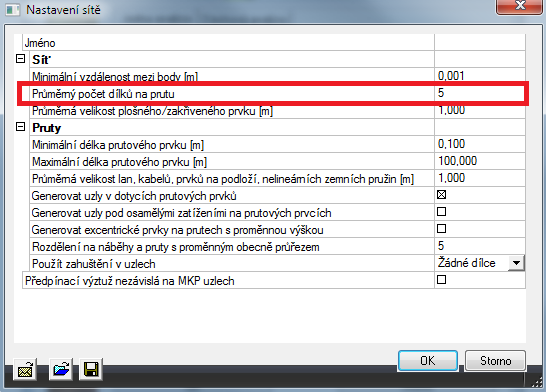Click the 1,000 value of Průměrná velikost plošného prvku
The image size is (546, 392).
(x=451, y=110)
